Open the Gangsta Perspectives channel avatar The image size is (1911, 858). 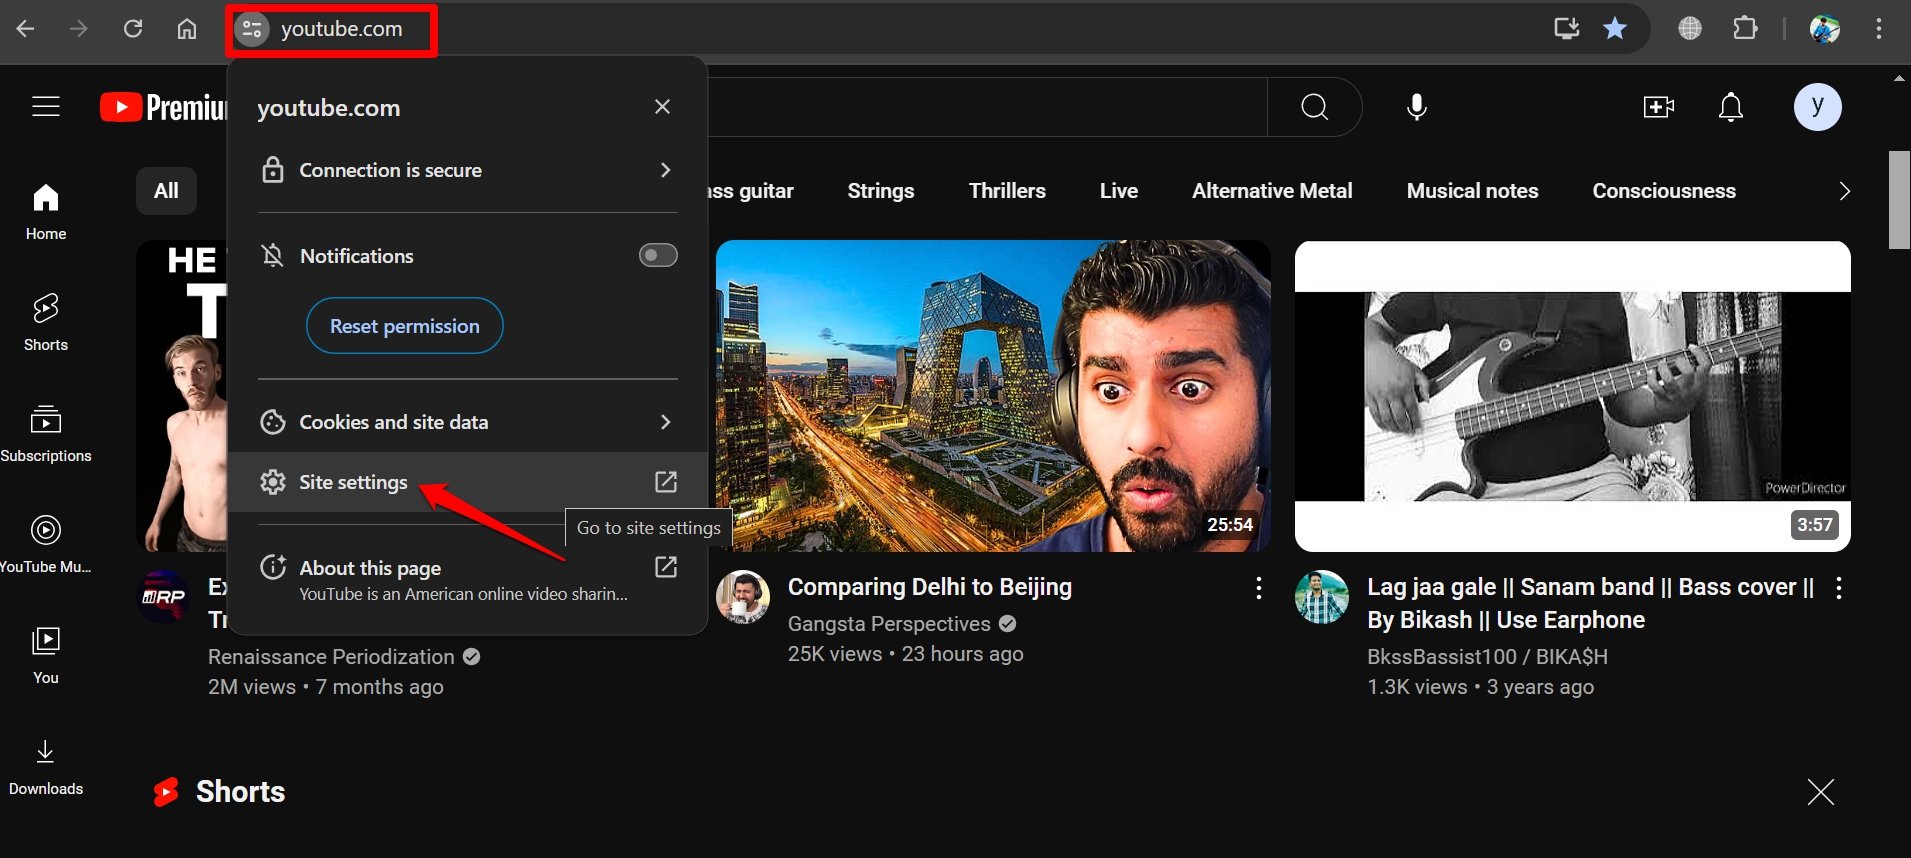pos(742,597)
